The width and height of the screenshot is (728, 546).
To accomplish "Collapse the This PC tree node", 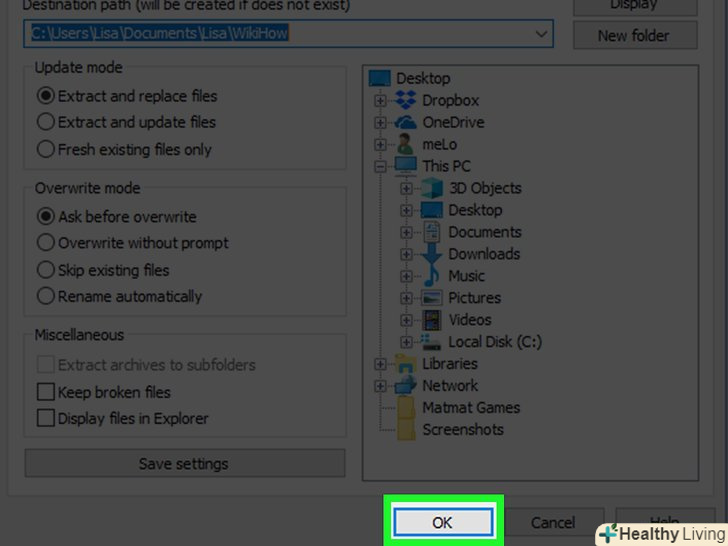I will coord(380,166).
